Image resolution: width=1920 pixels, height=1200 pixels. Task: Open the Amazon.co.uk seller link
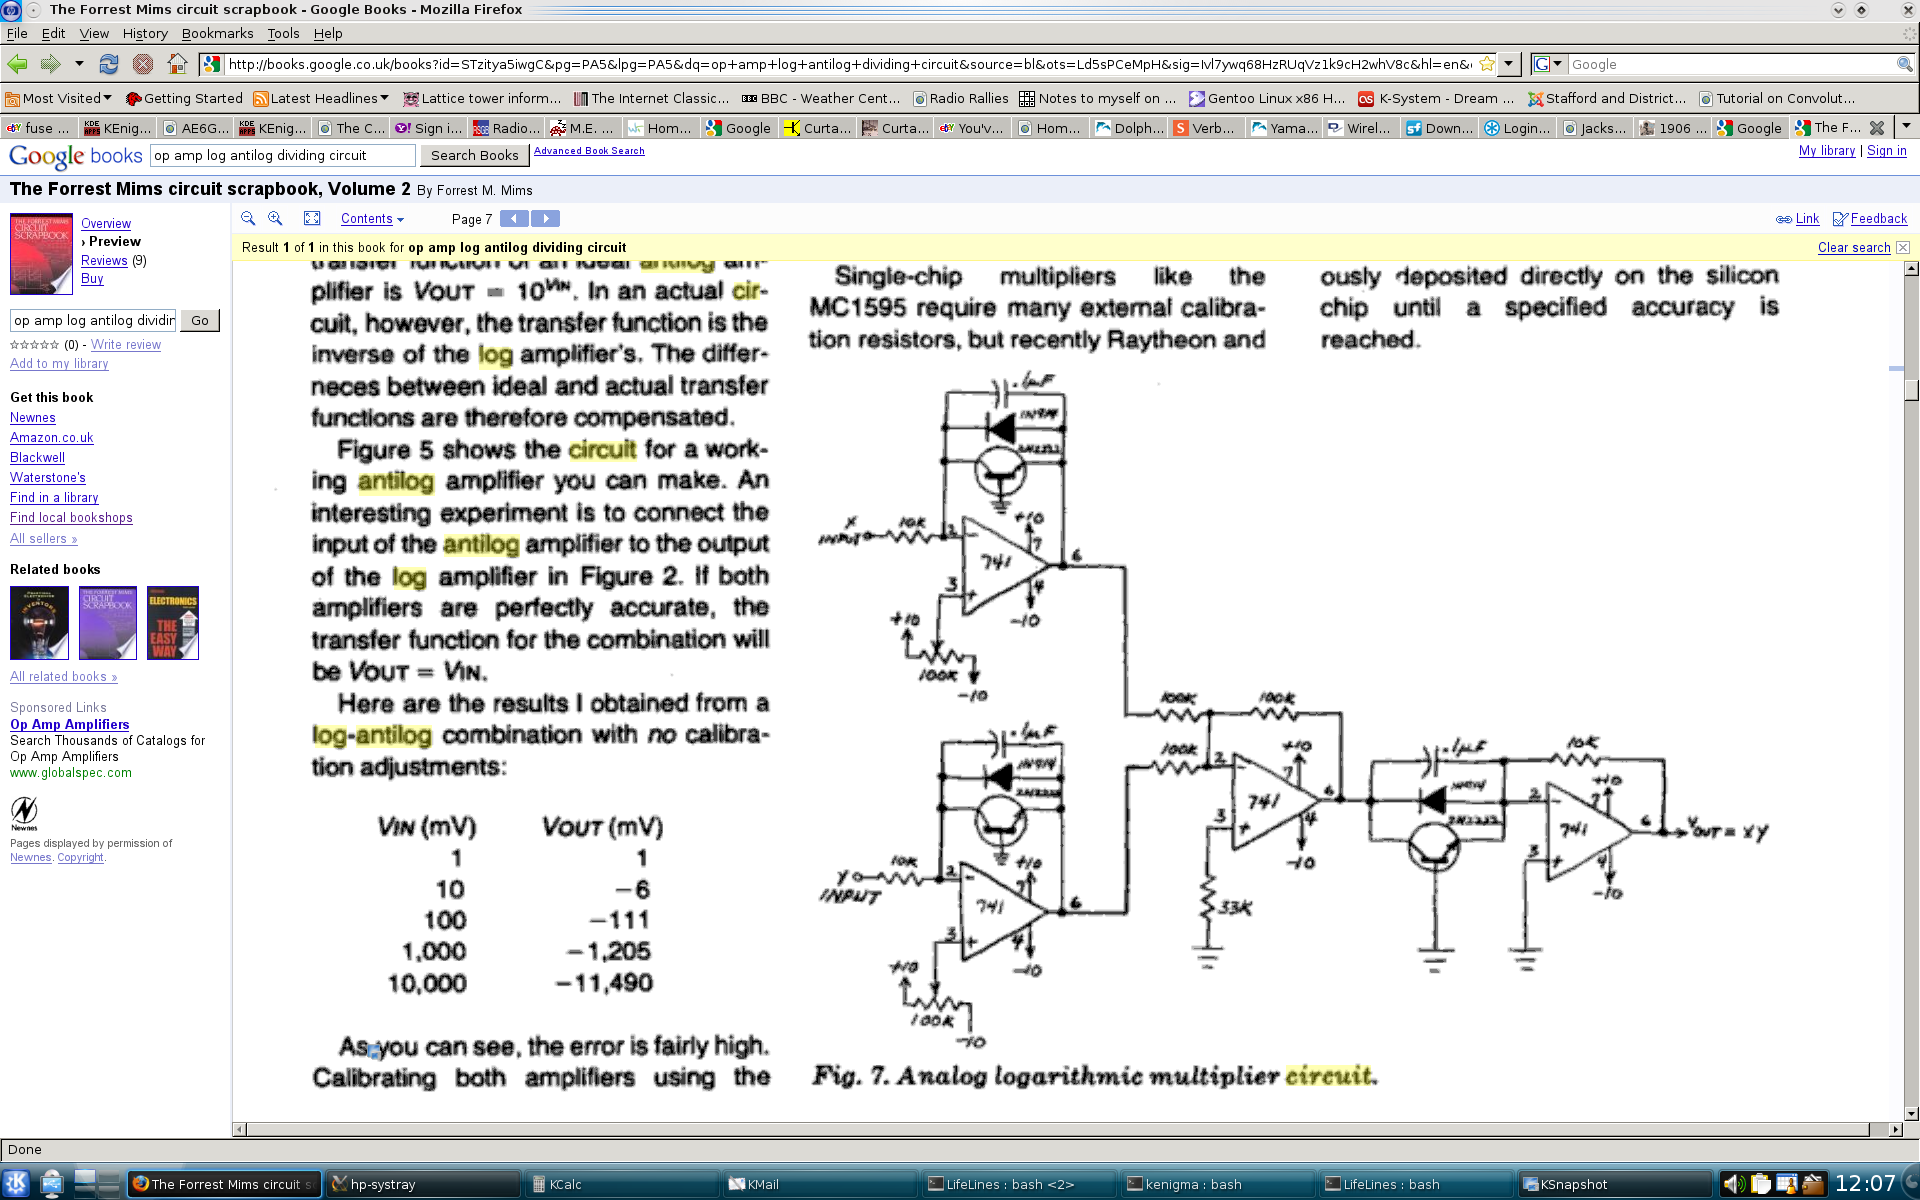coord(52,438)
